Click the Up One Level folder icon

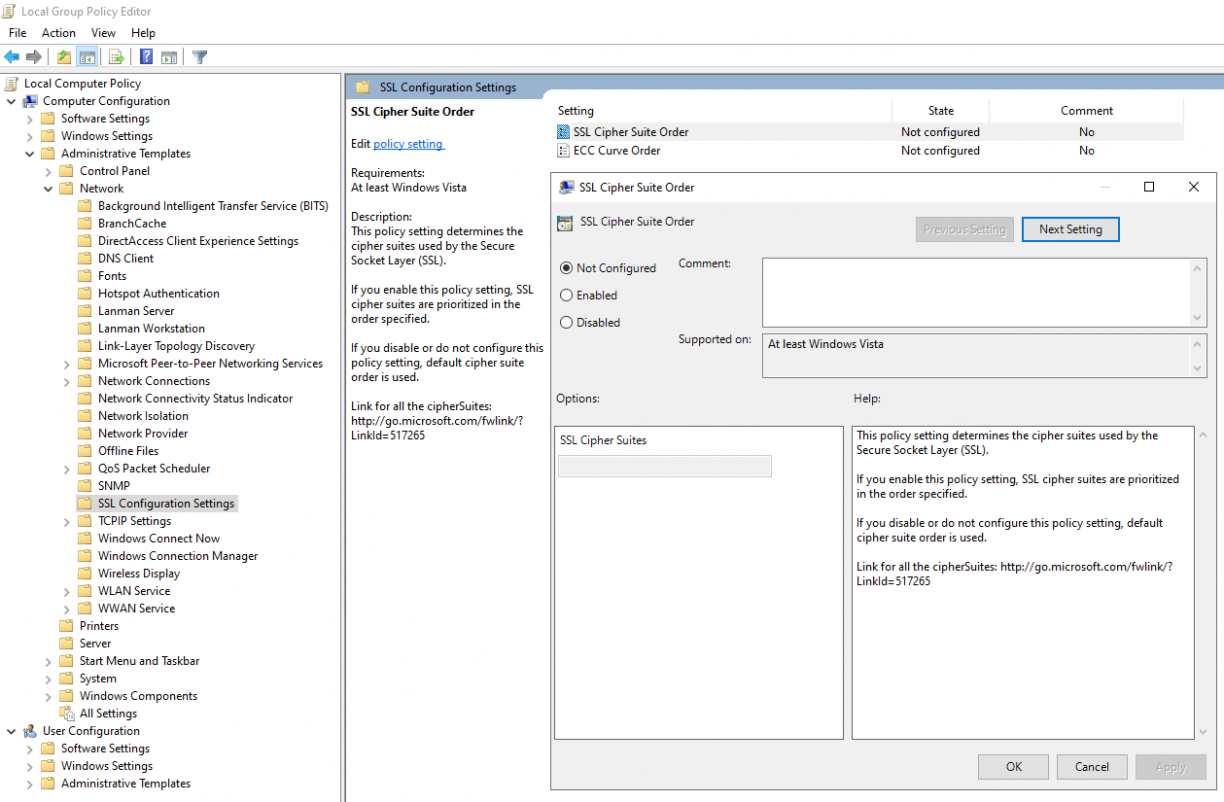point(64,57)
